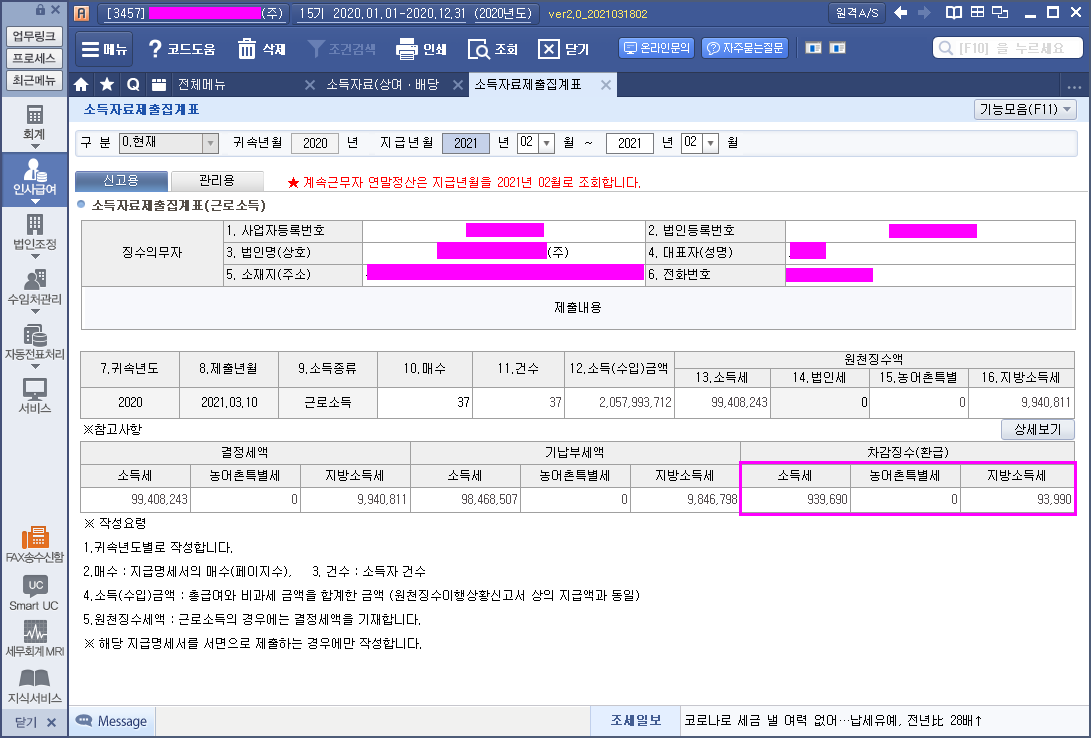Open Smart UC icon

point(34,593)
